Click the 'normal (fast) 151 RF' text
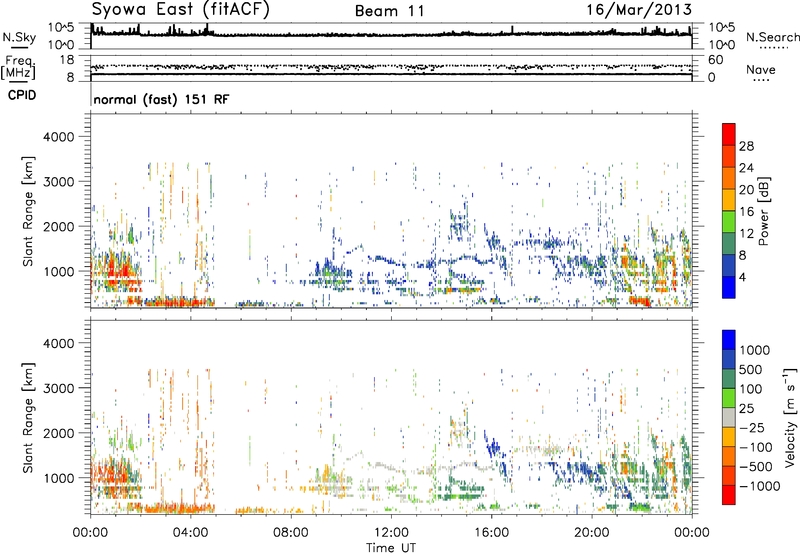The image size is (800, 554). point(161,99)
